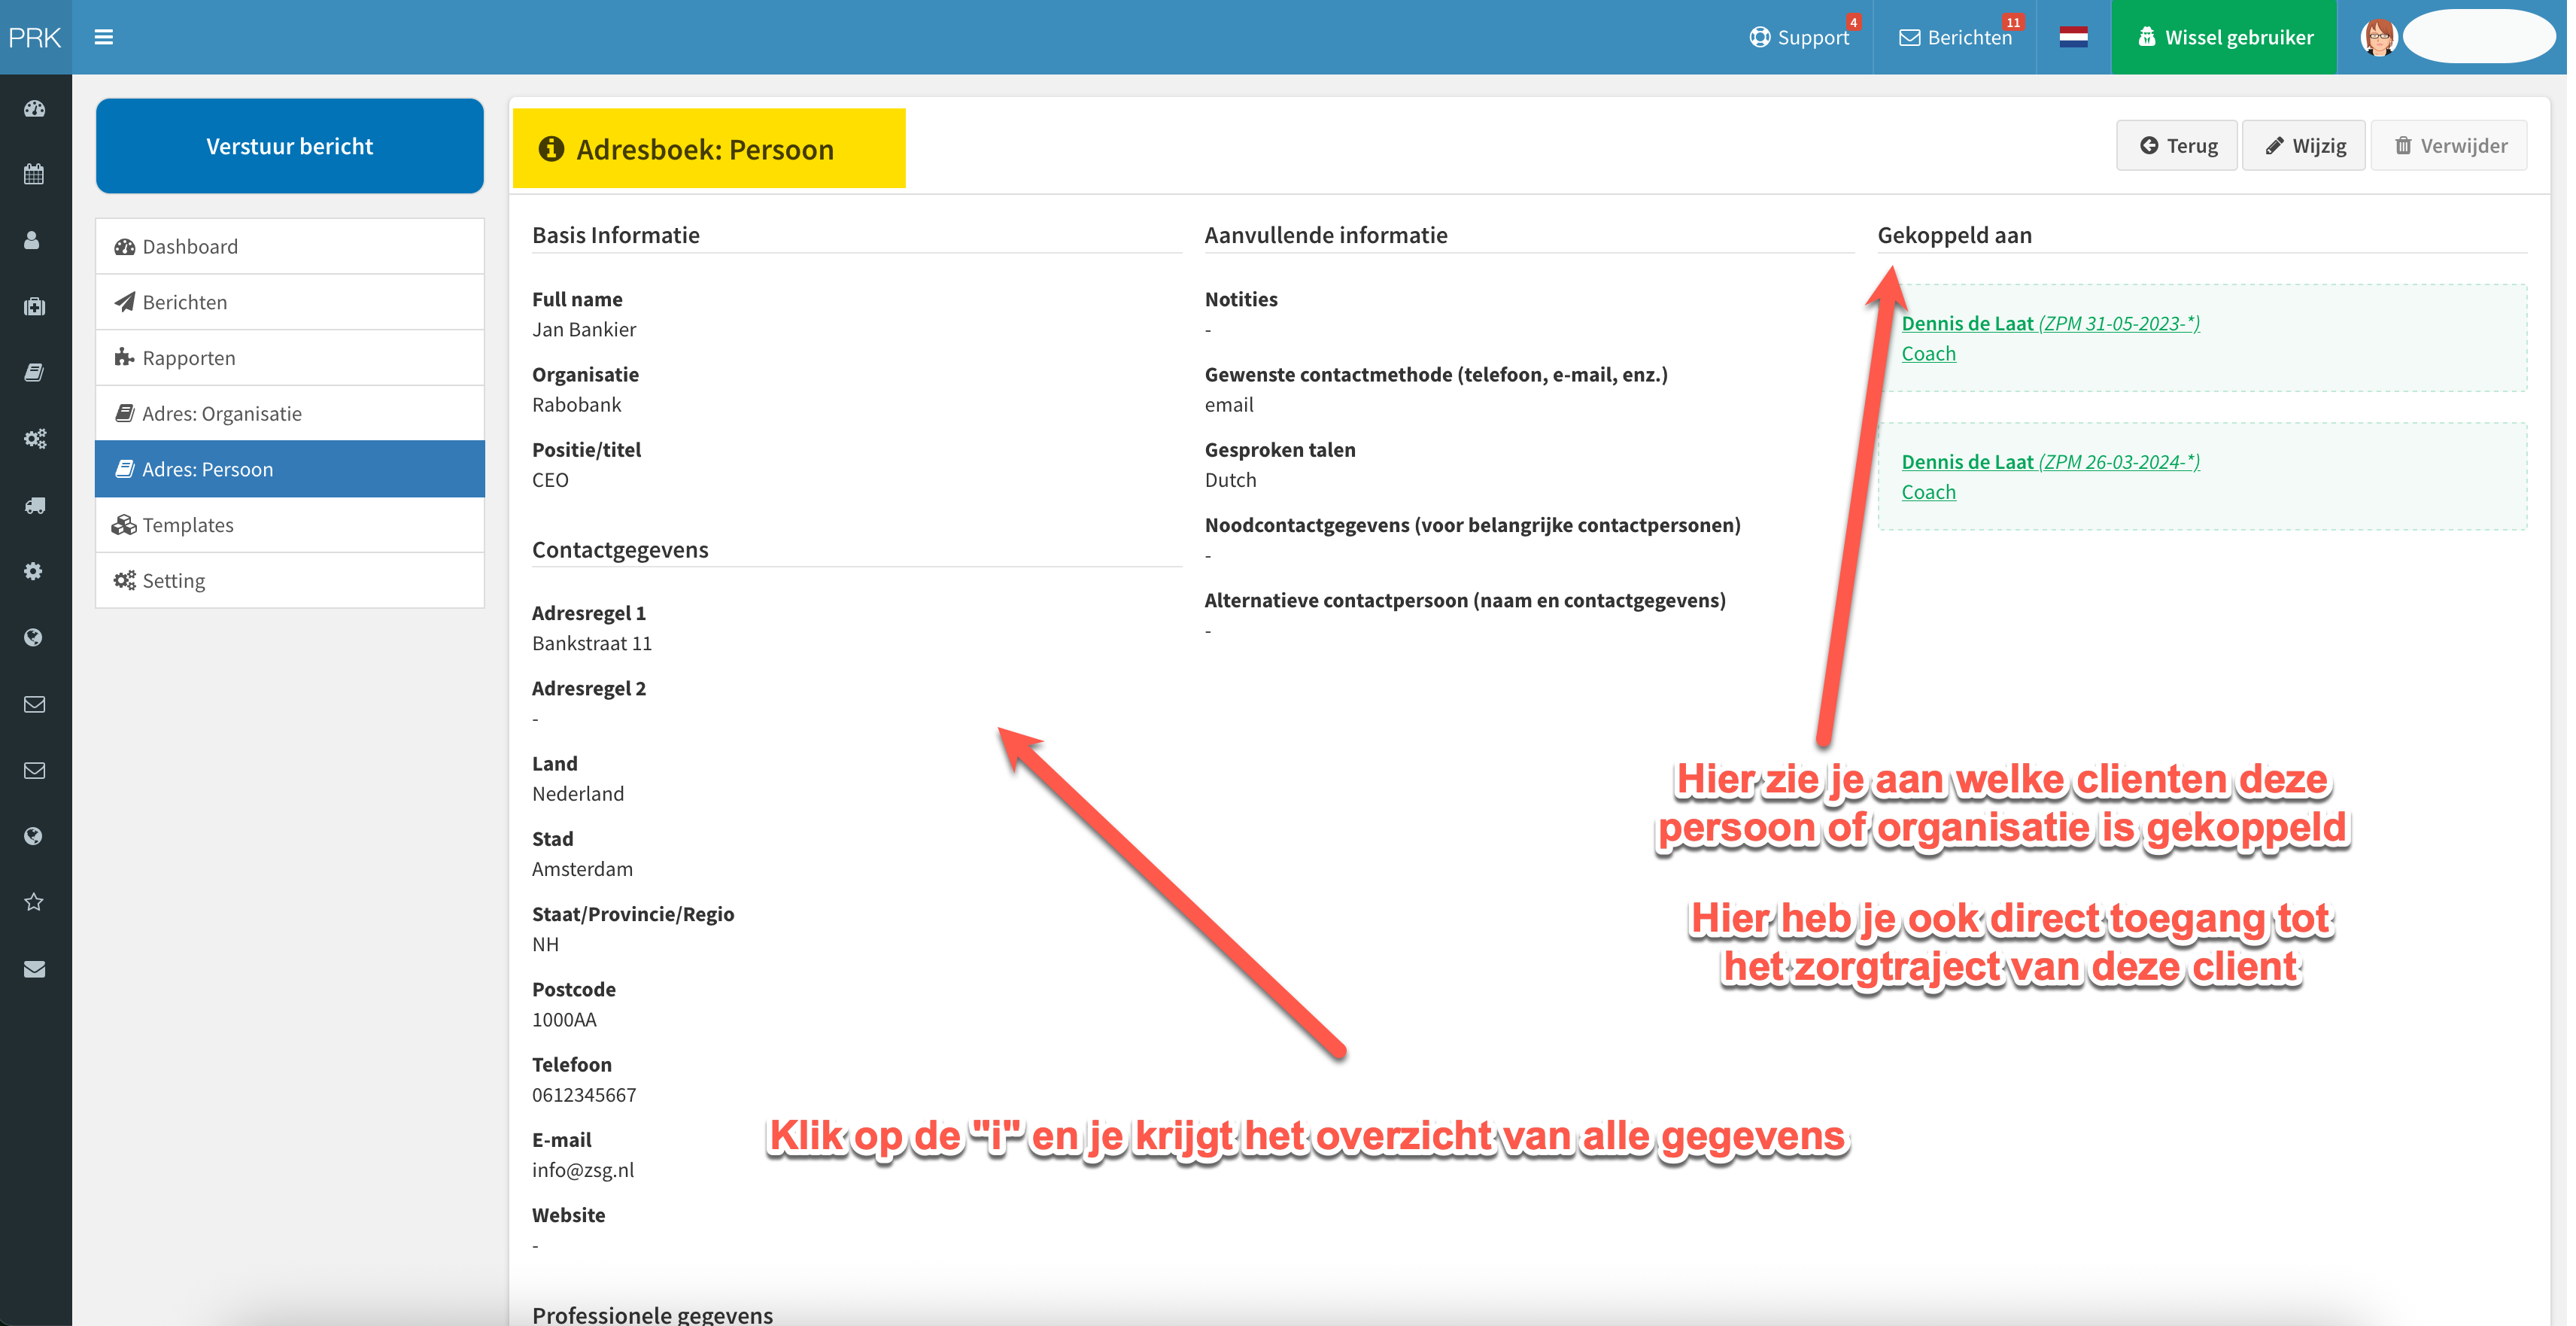This screenshot has width=2576, height=1326.
Task: Click the book icon in dark sidebar
Action: pos(35,372)
